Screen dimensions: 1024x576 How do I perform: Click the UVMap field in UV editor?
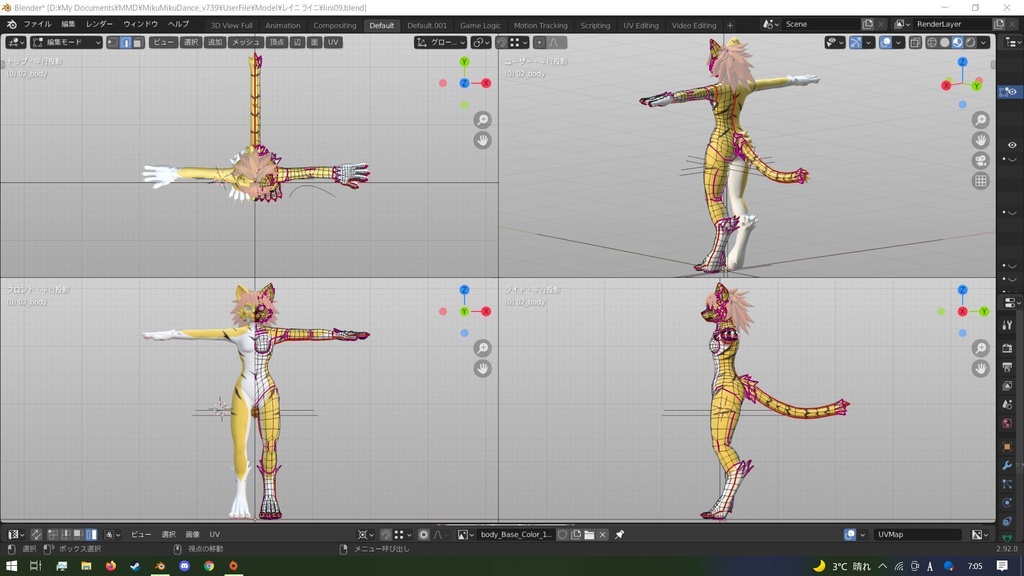[916, 534]
